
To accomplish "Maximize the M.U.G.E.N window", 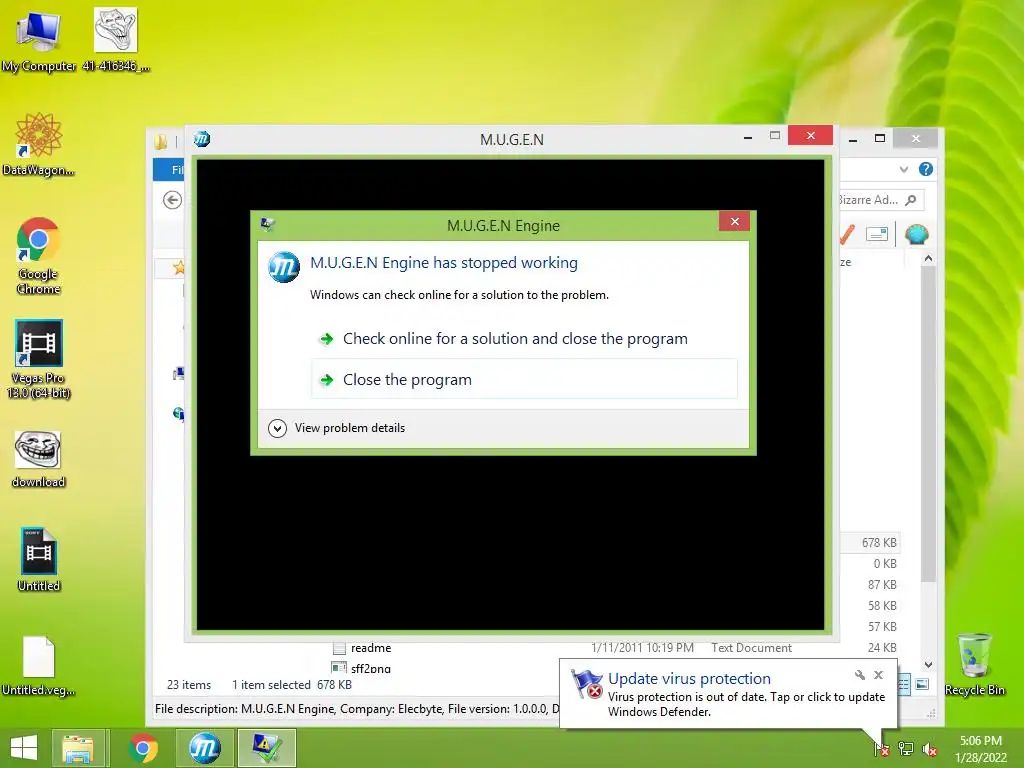I will click(775, 136).
